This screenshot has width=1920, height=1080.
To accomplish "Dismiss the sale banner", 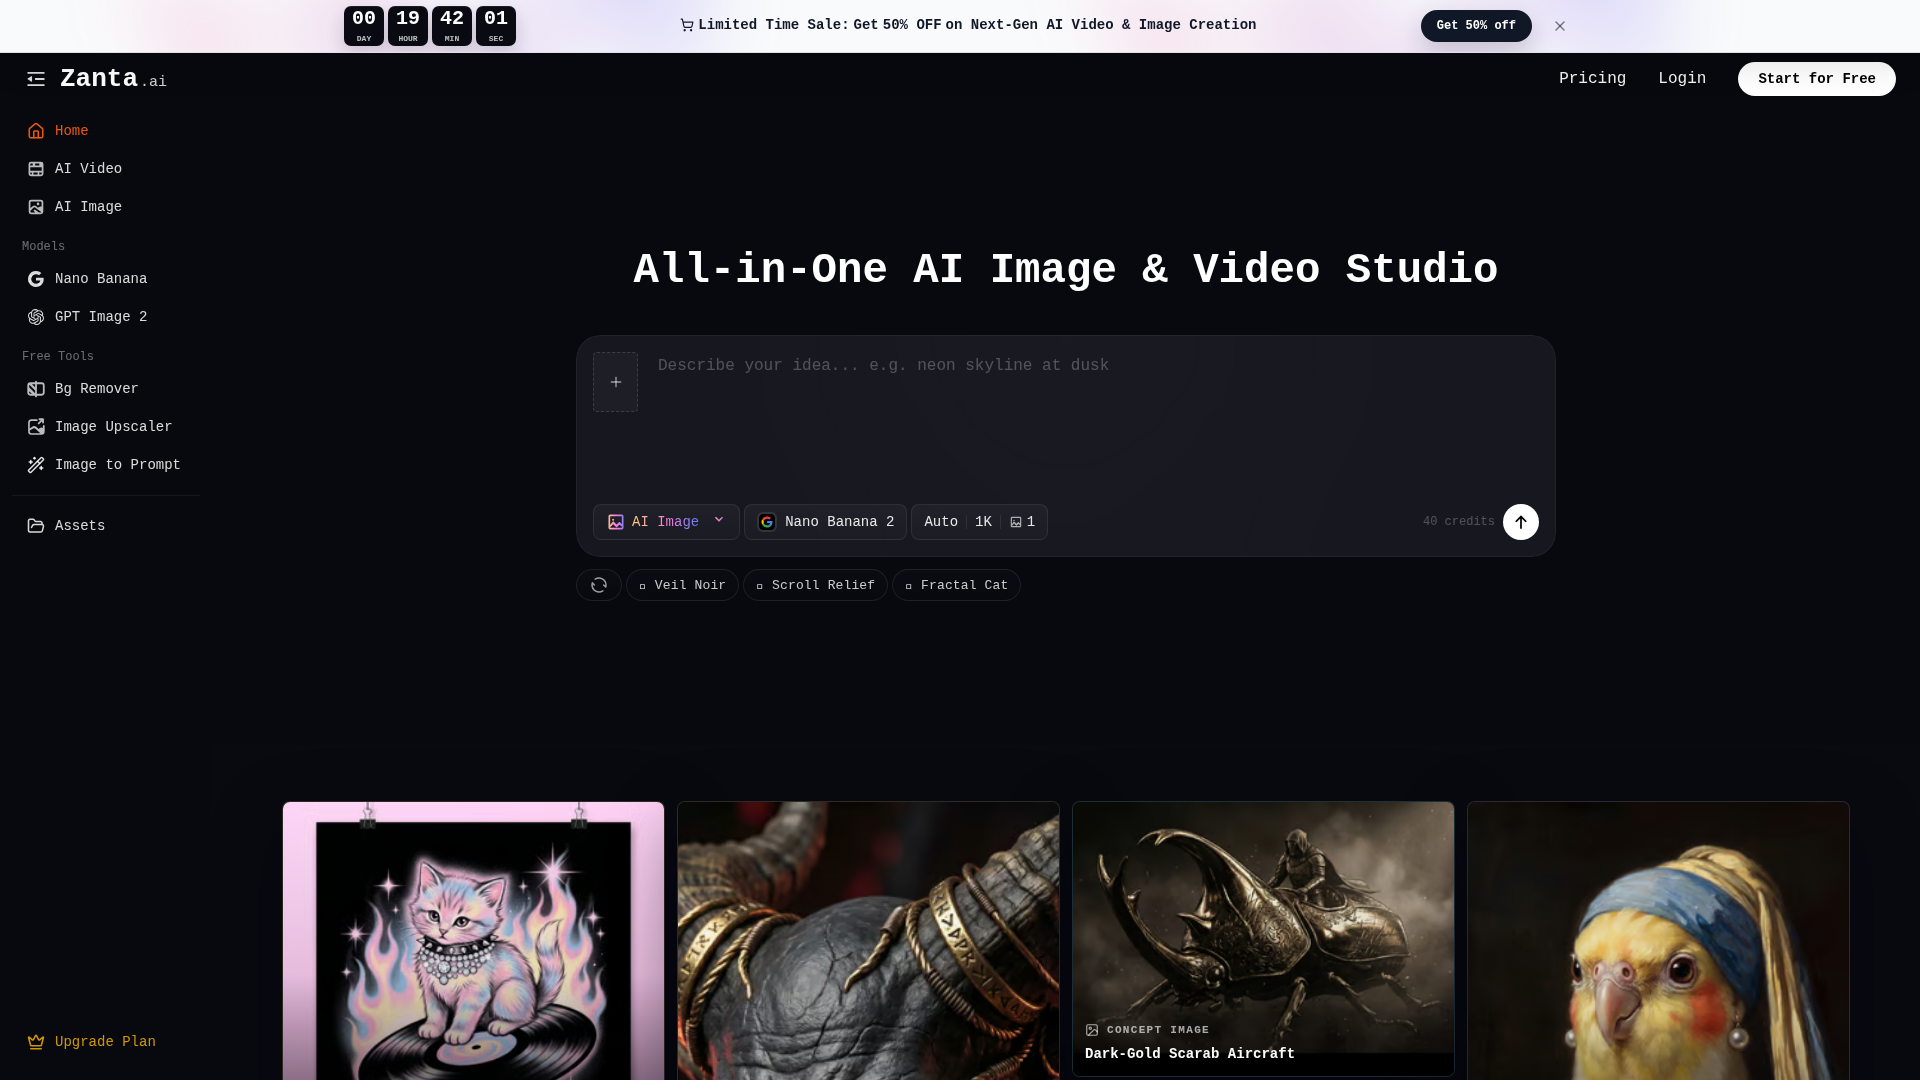I will pos(1560,26).
